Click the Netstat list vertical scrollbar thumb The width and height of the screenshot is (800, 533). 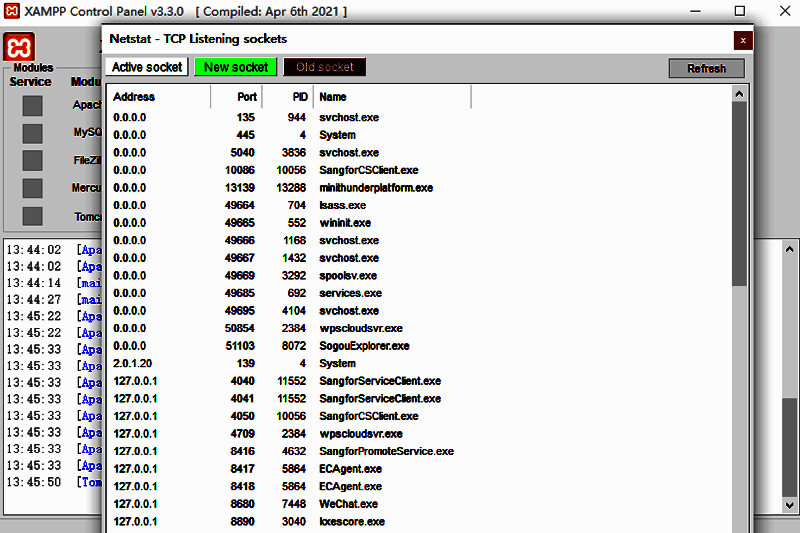click(x=739, y=194)
